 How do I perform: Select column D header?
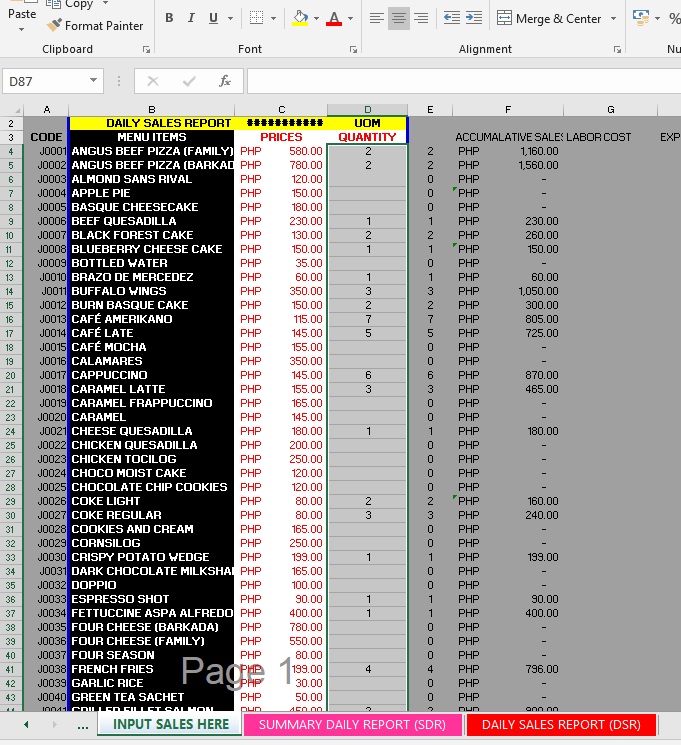tap(367, 110)
